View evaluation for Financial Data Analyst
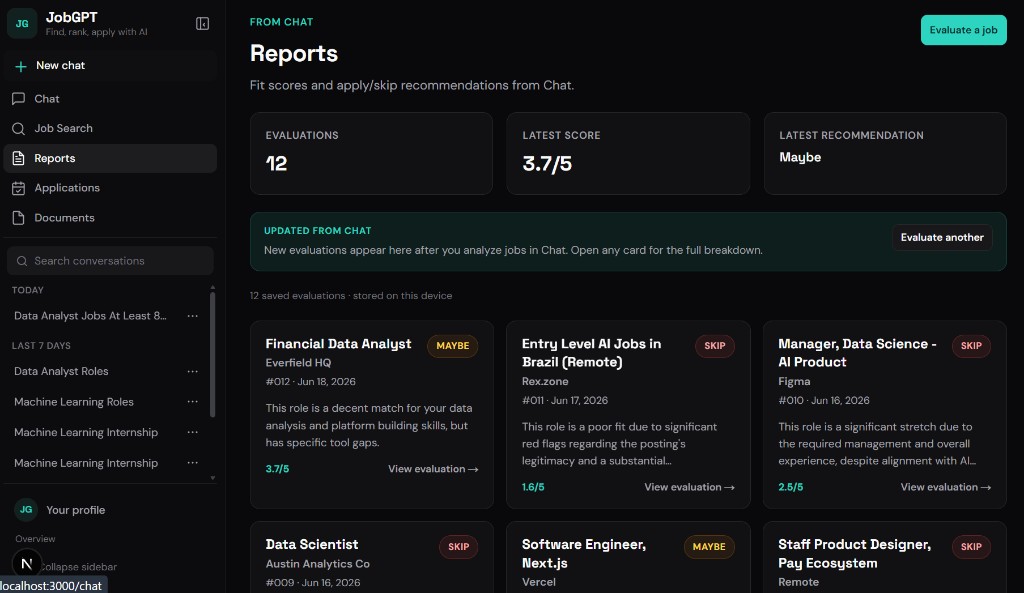The image size is (1024, 593). coord(433,469)
